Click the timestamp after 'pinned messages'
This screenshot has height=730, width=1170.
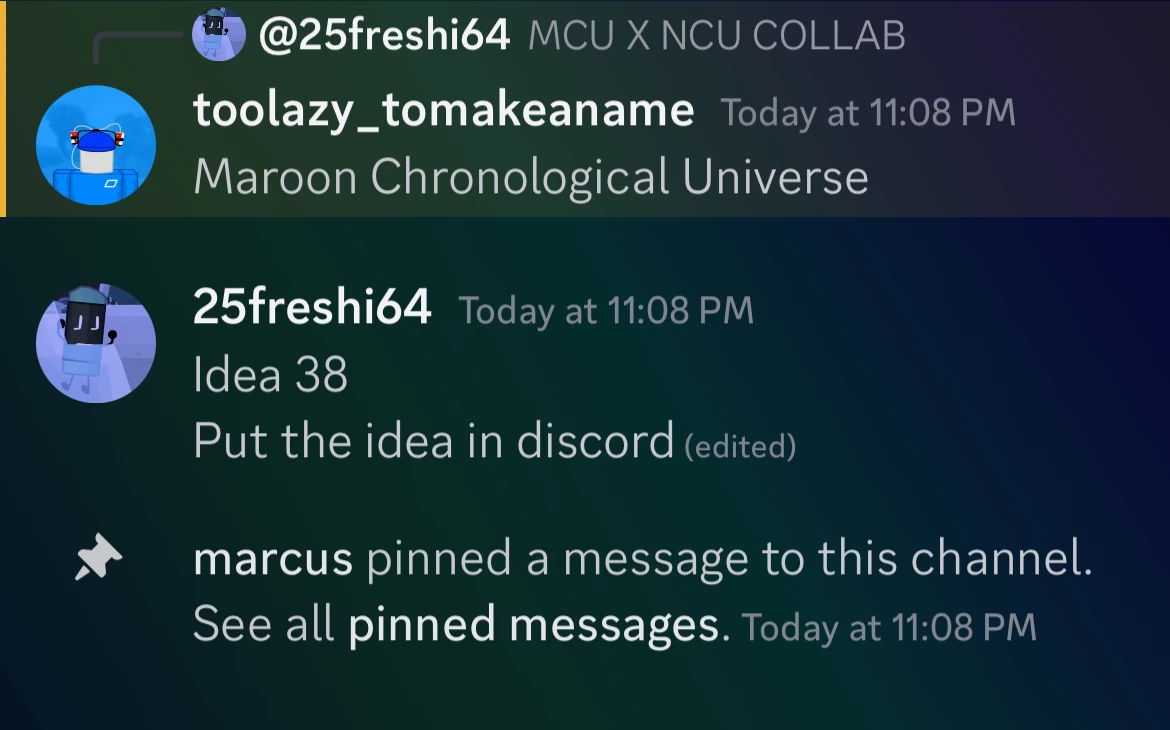coord(889,628)
